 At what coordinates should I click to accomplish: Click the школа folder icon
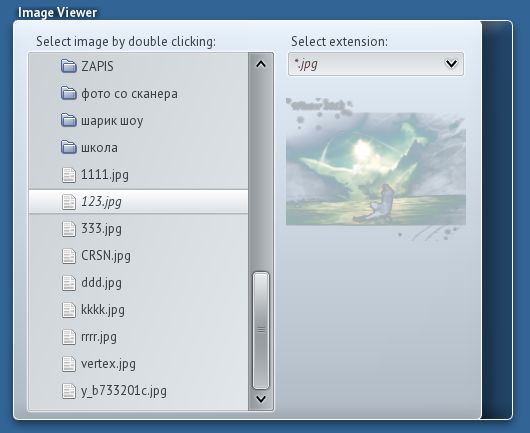(69, 147)
